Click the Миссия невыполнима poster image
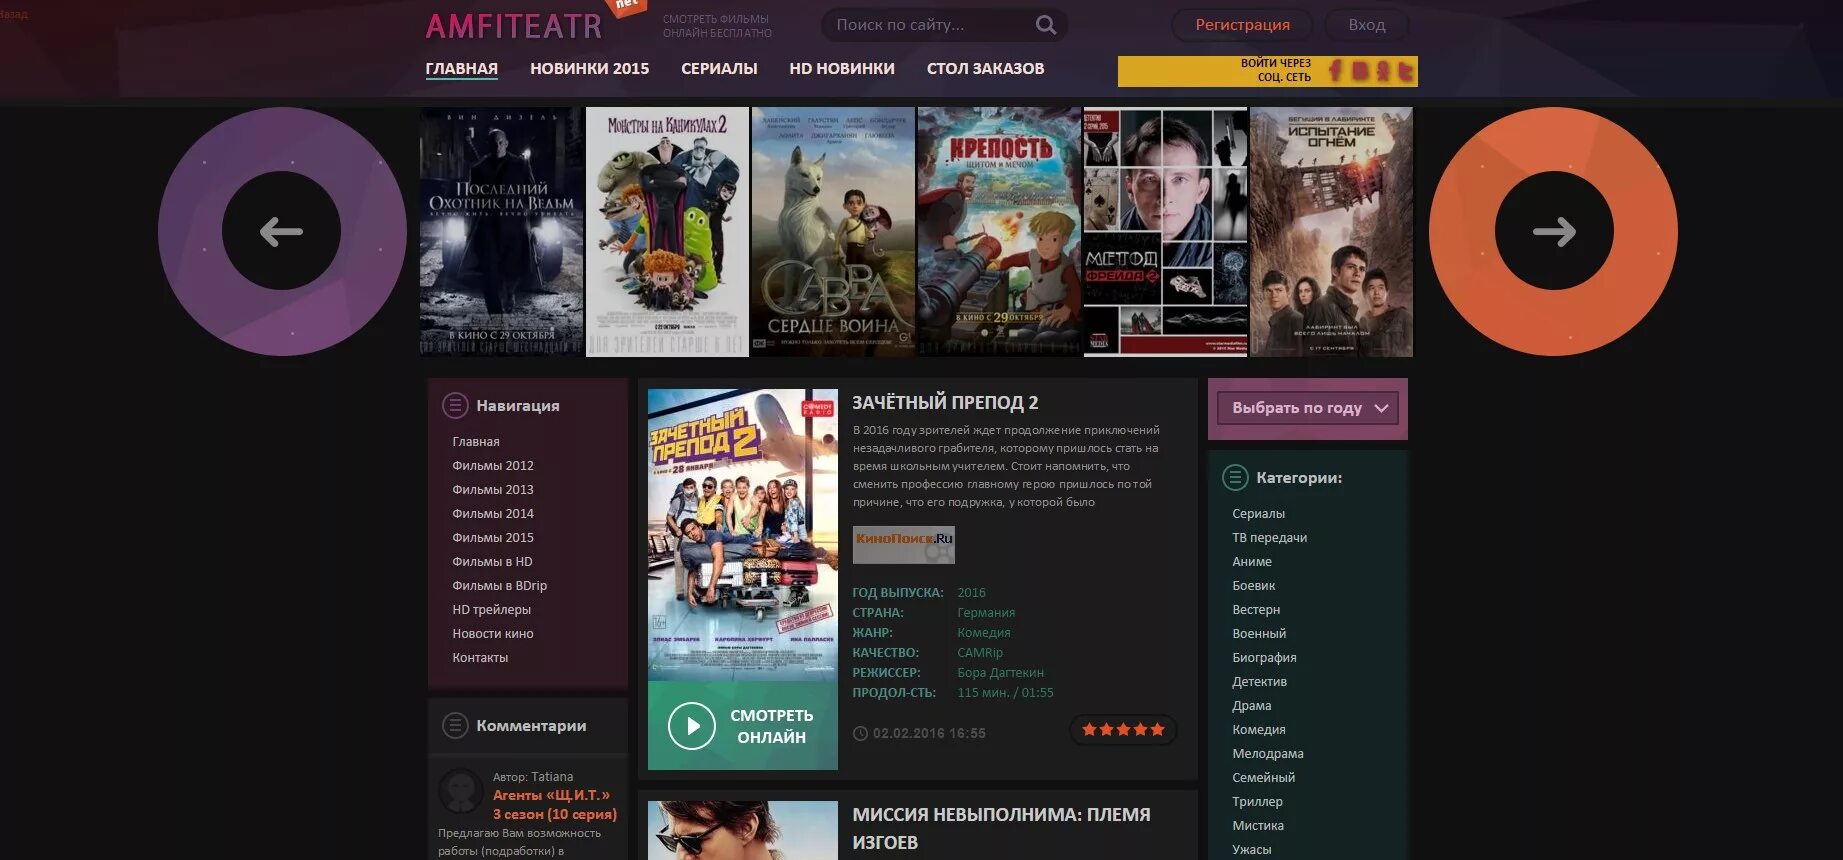 point(743,830)
